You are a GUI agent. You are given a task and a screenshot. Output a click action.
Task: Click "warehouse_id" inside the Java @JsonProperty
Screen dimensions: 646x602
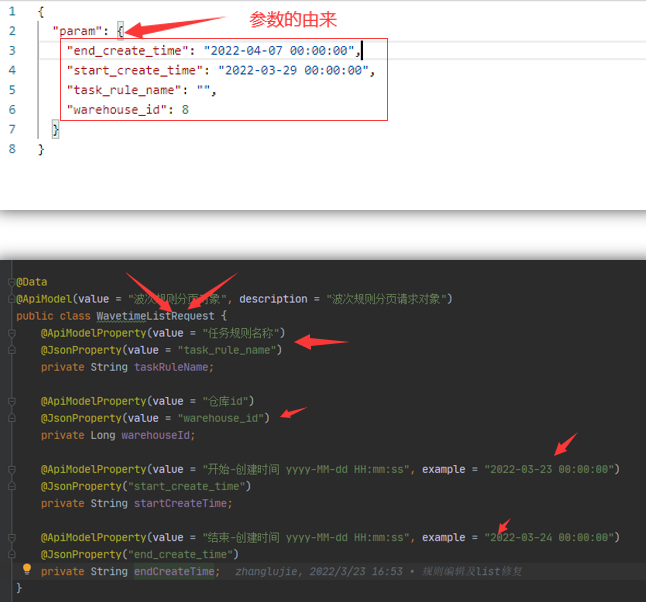pyautogui.click(x=221, y=418)
